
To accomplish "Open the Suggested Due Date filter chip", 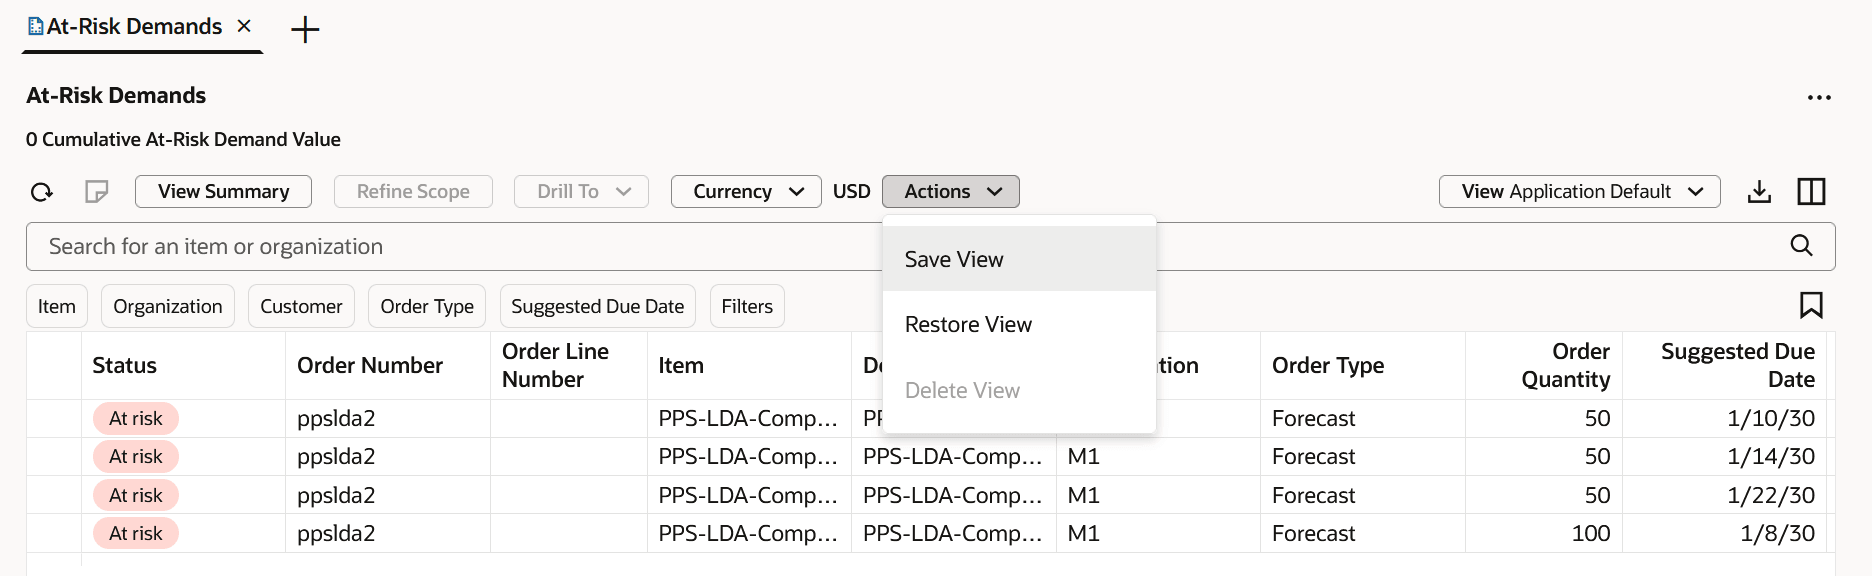I will [x=597, y=307].
